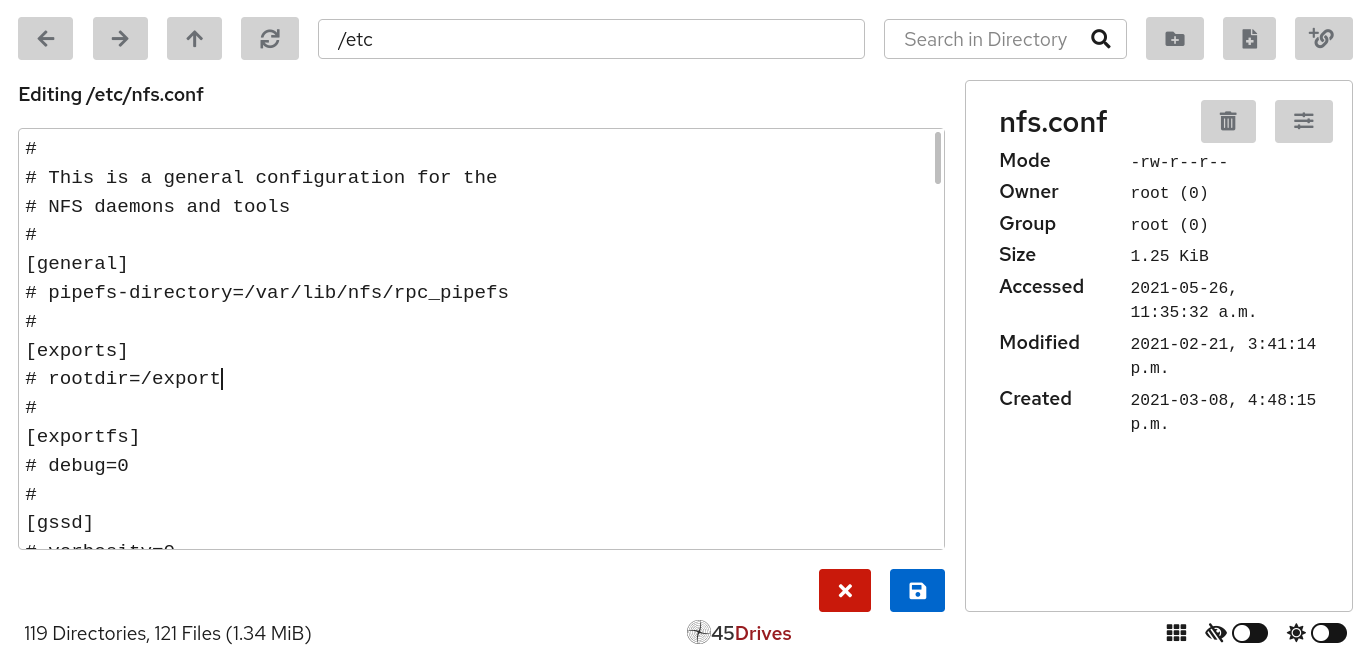Image resolution: width=1371 pixels, height=655 pixels.
Task: Click the crossed-out eye hidden files icon
Action: pyautogui.click(x=1216, y=633)
